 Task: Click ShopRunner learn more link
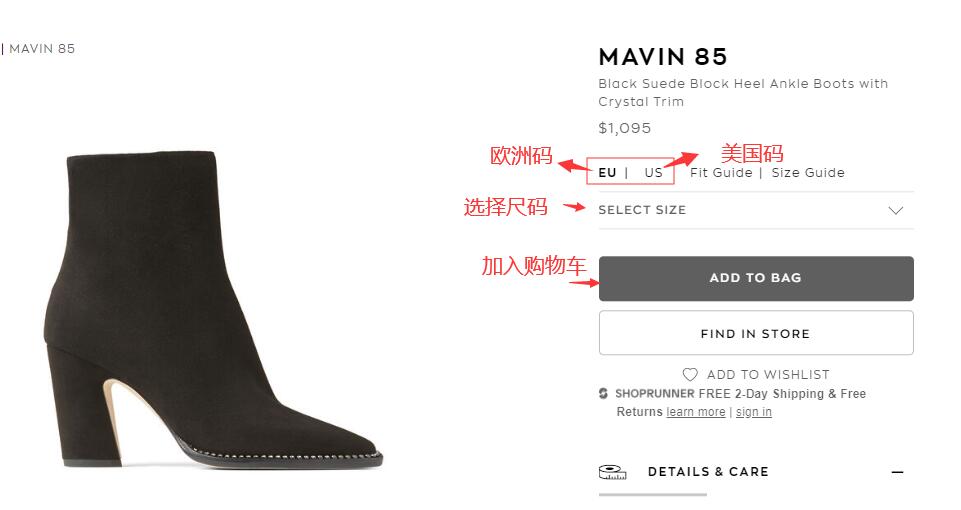[x=696, y=412]
